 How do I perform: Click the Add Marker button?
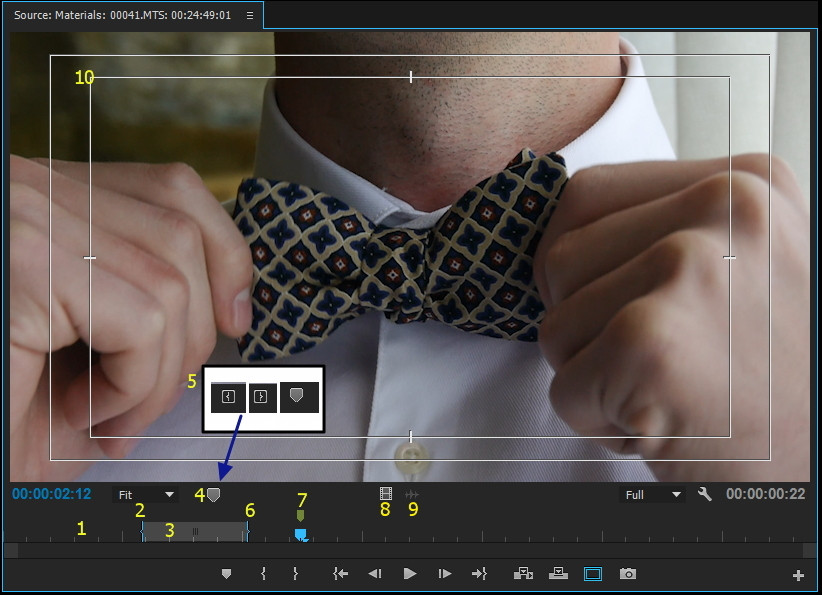[226, 574]
